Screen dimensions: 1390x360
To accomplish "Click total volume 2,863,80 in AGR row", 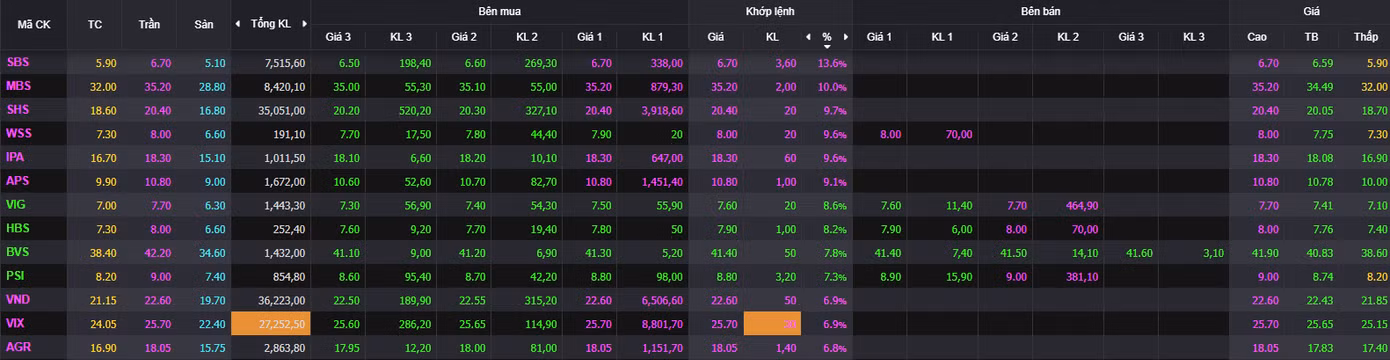I will coord(285,348).
